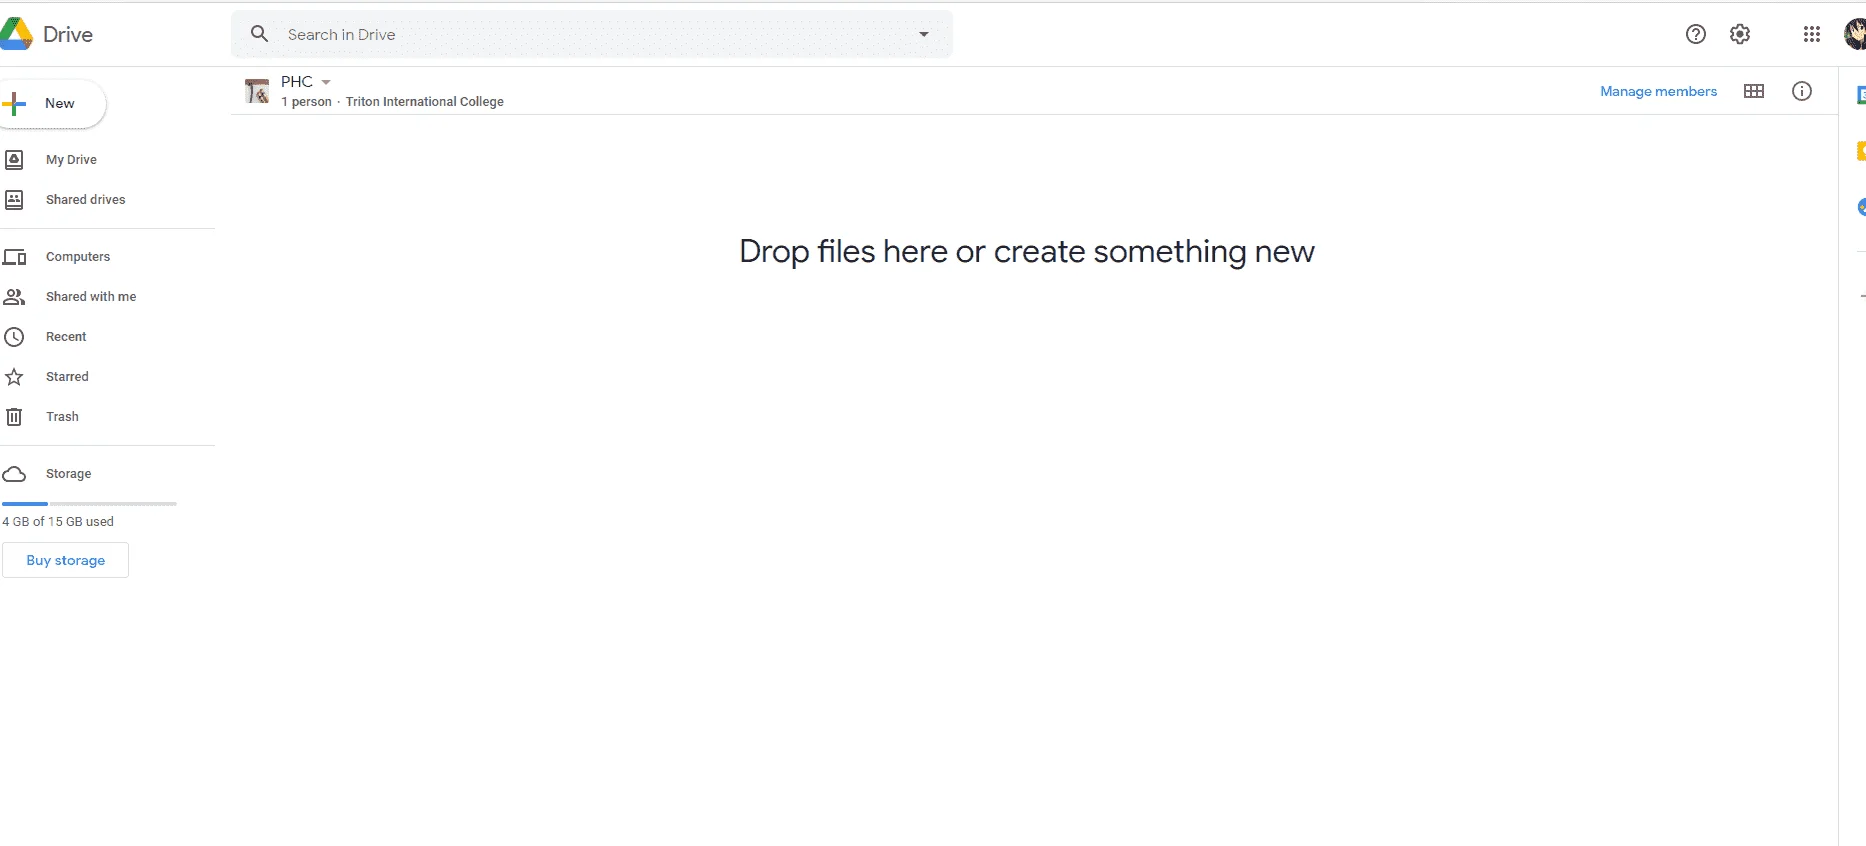Click 'Triton International College' text
This screenshot has height=846, width=1866.
[x=425, y=102]
